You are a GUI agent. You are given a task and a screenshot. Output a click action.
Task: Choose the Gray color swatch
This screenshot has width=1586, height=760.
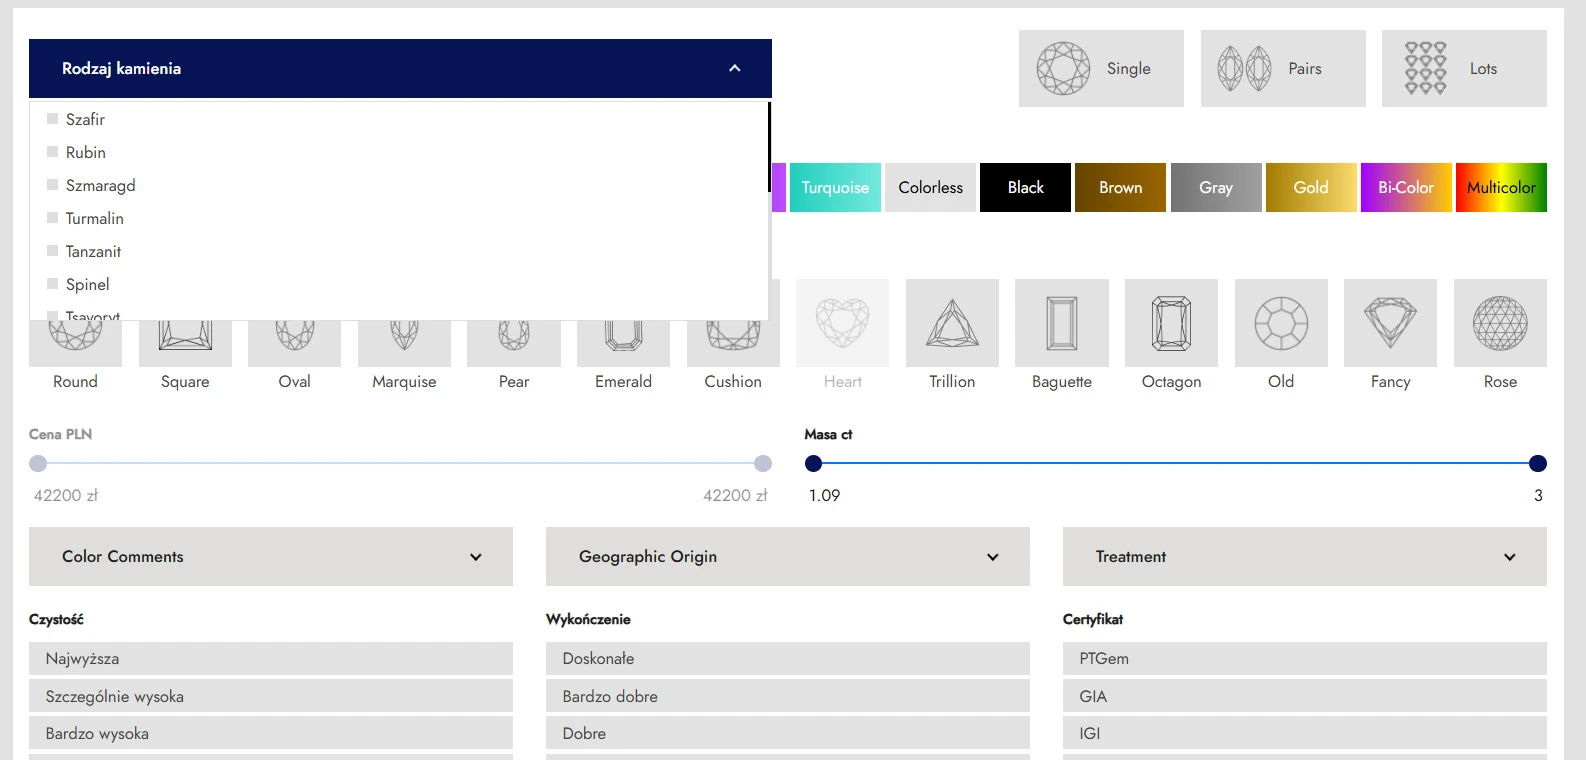1216,187
